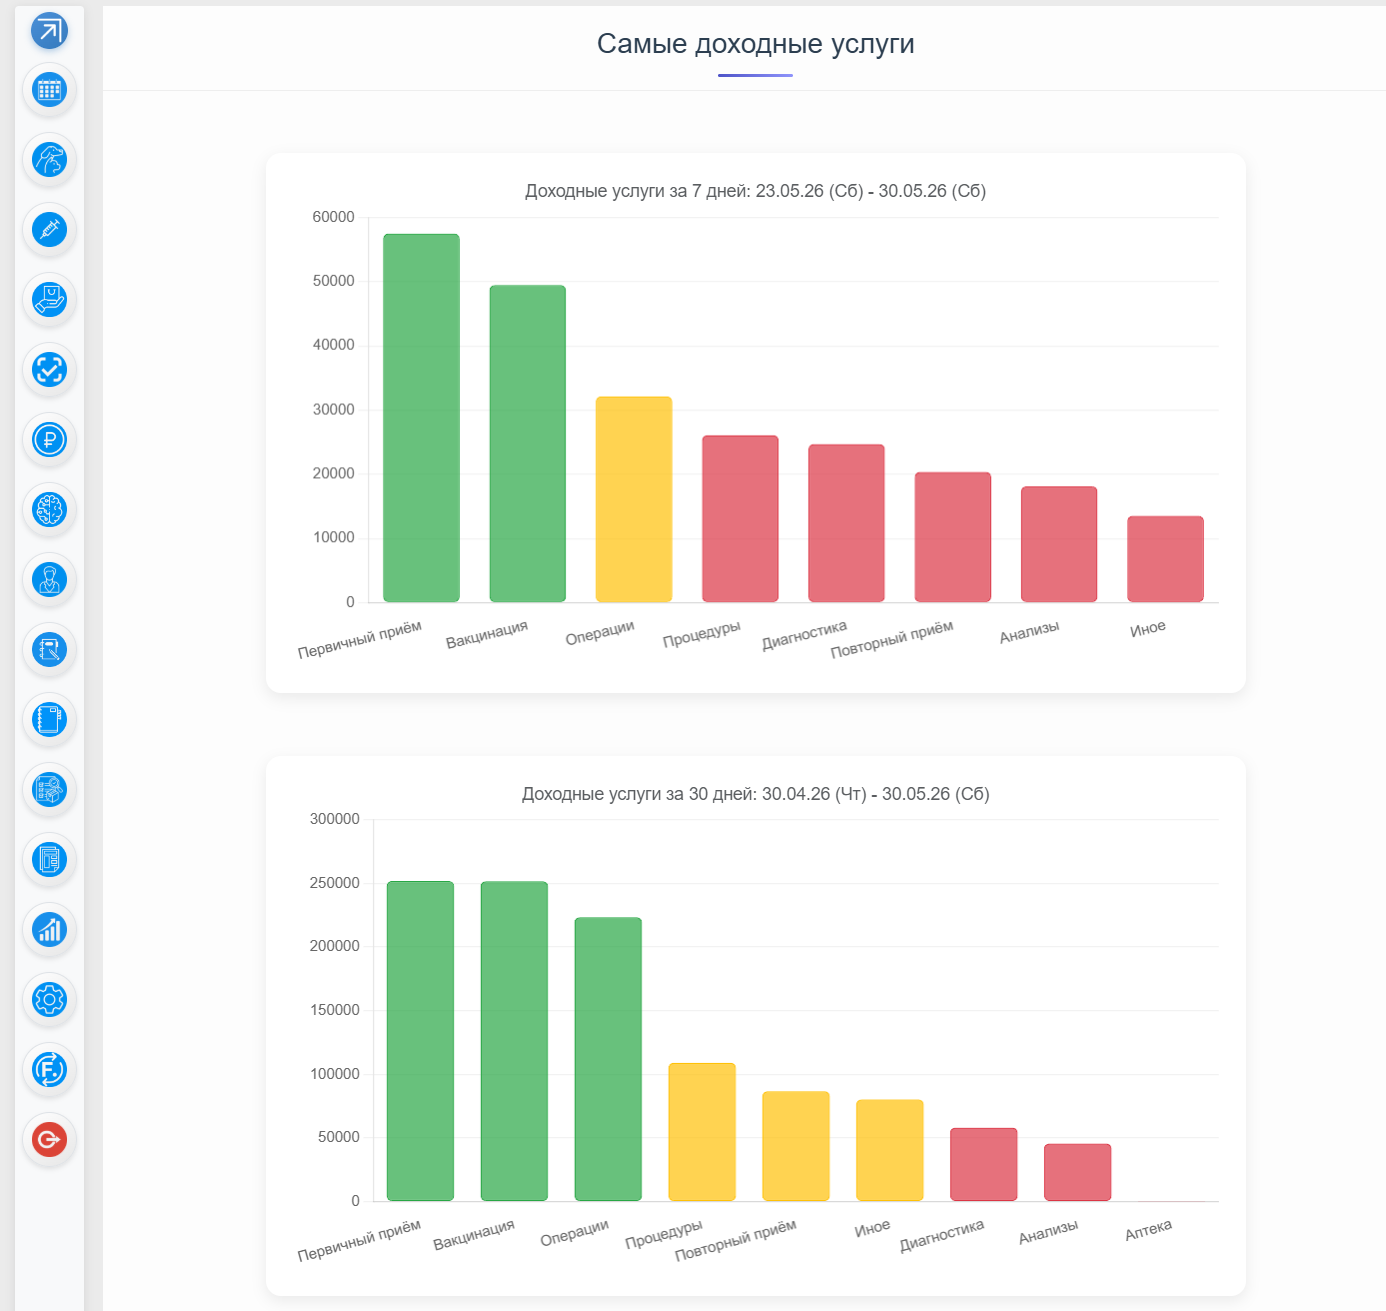This screenshot has height=1311, width=1386.
Task: Open the calendar schedule icon in sidebar
Action: point(49,90)
